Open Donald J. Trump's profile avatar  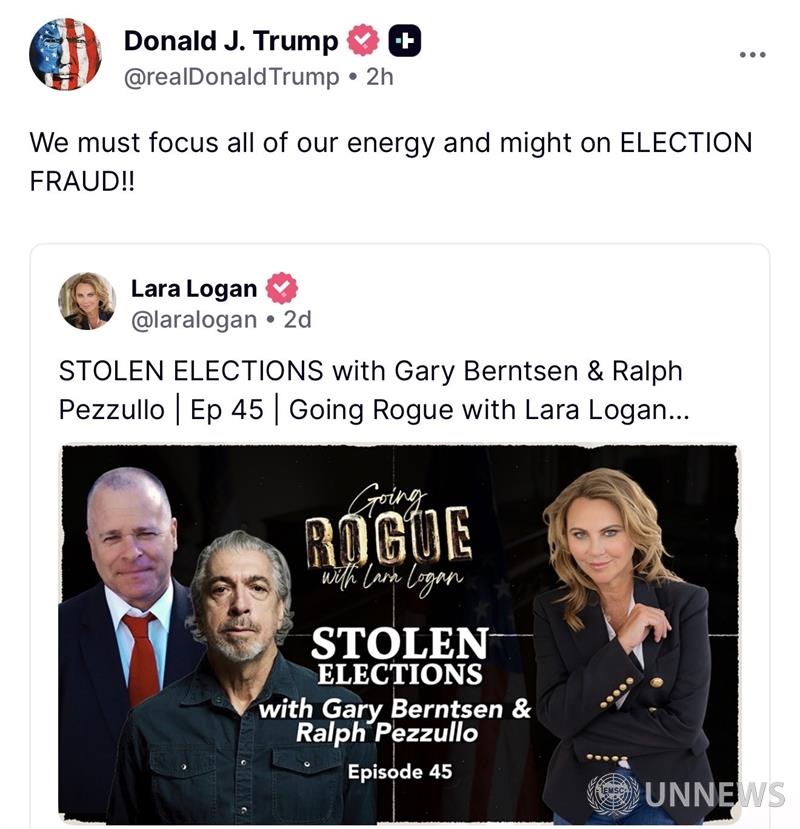65,54
